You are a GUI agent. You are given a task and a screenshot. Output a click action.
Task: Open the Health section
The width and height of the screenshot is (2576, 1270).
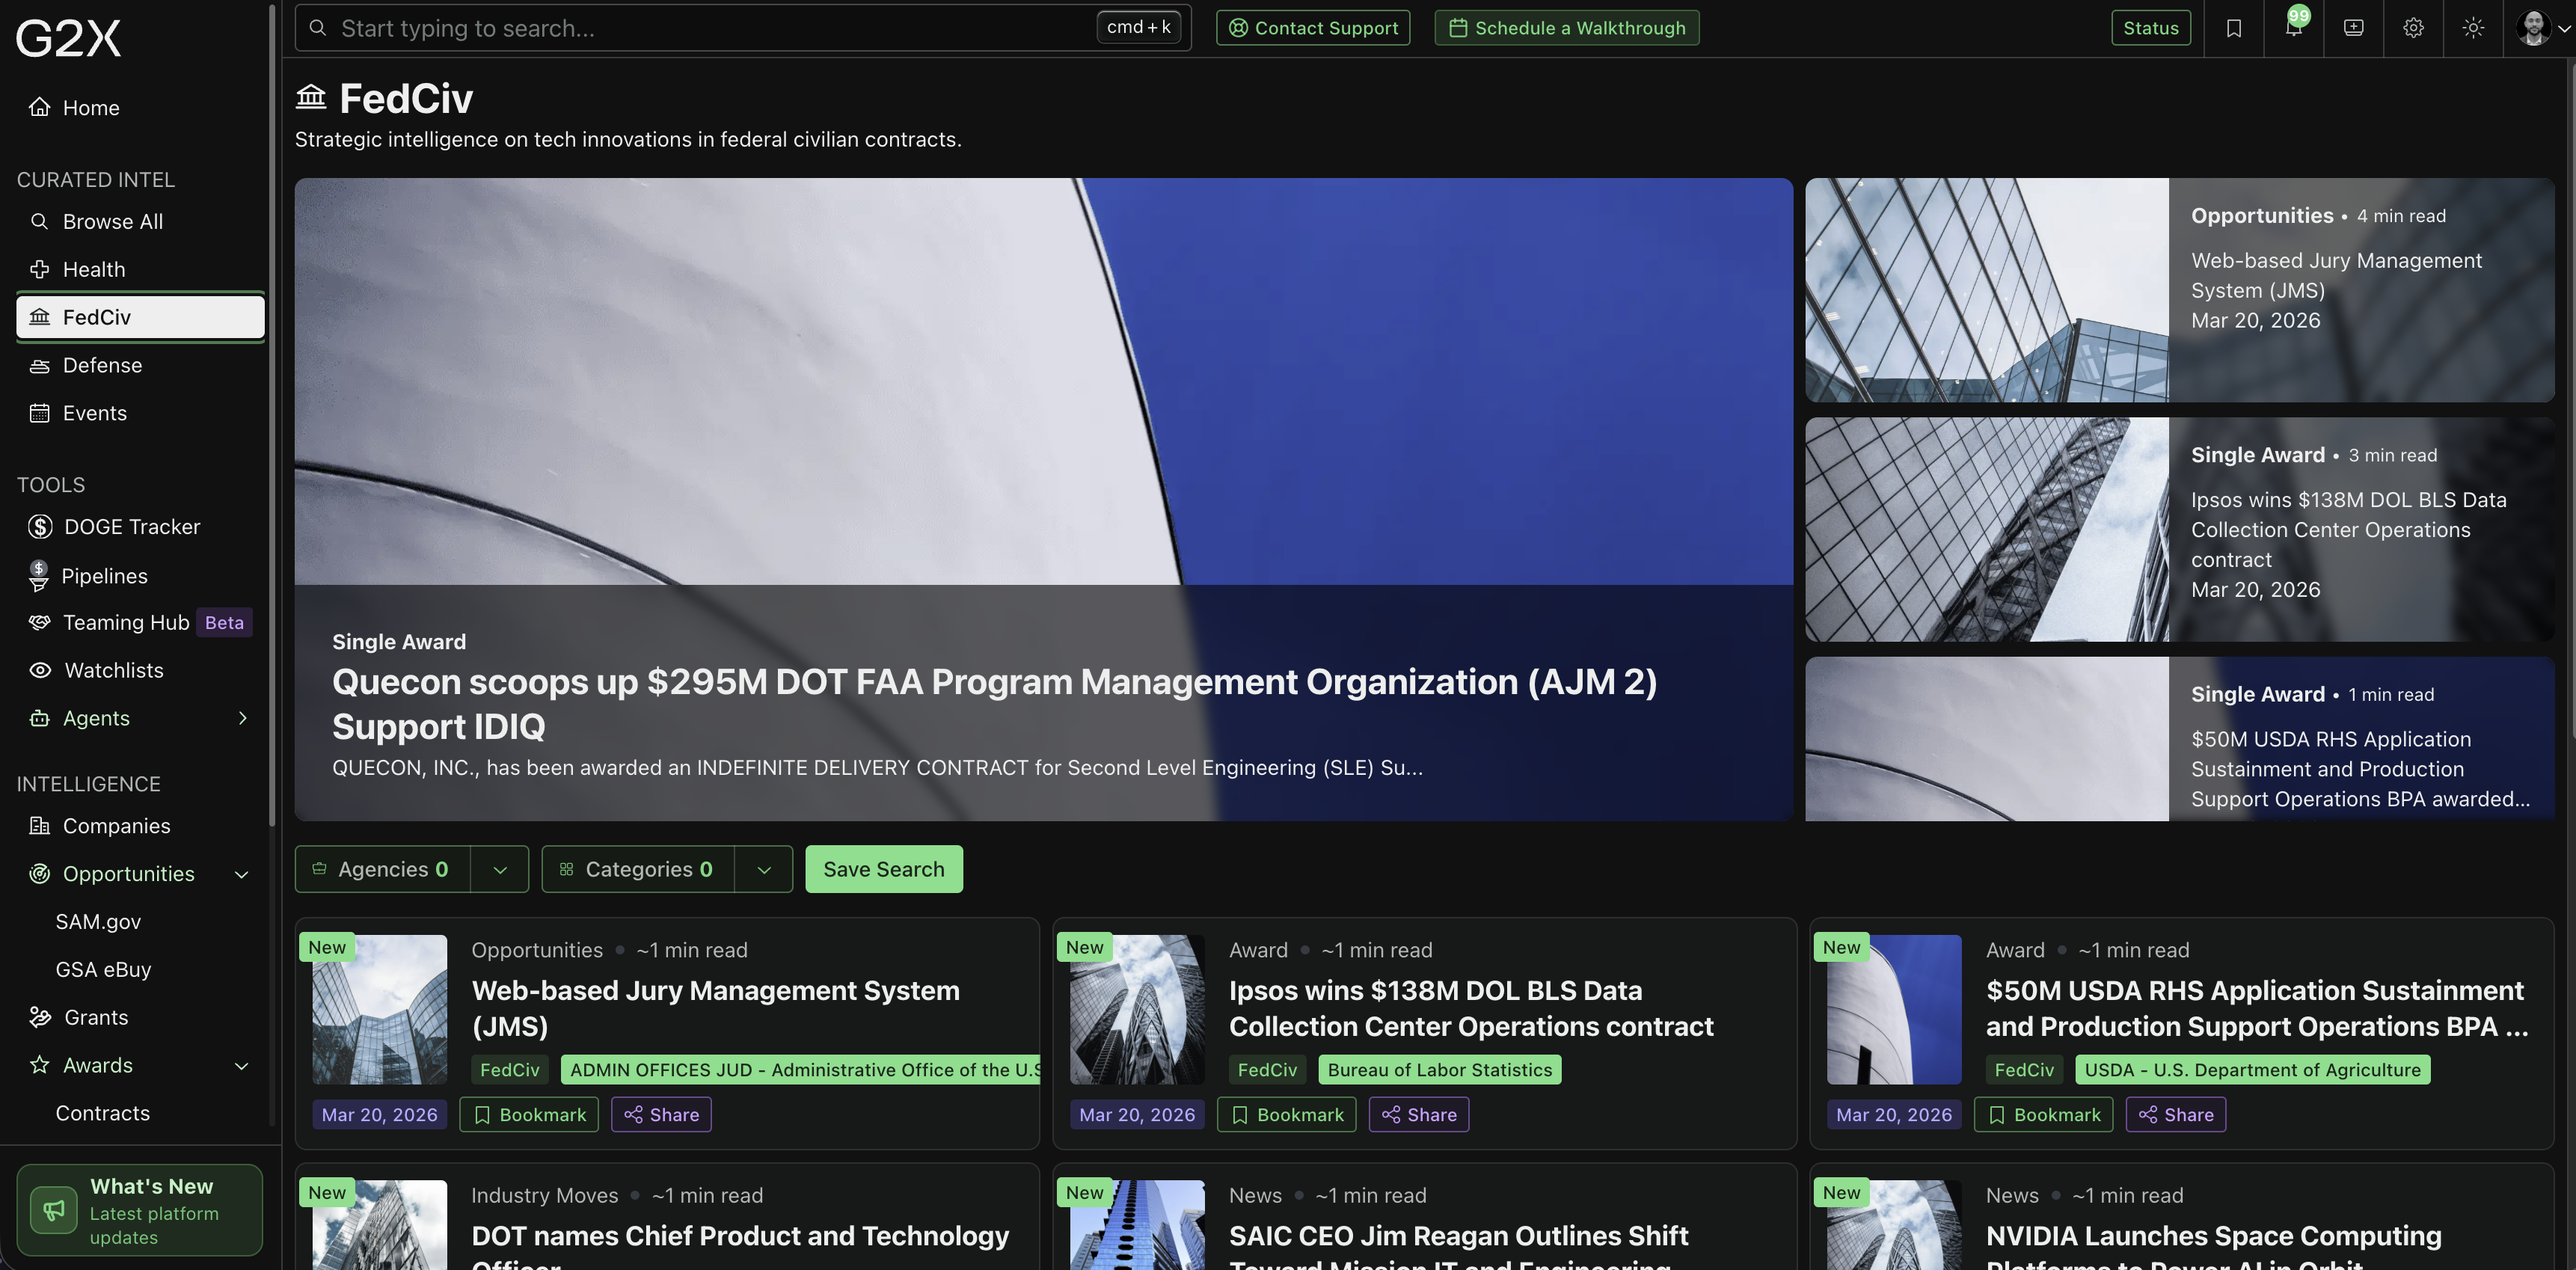140,270
